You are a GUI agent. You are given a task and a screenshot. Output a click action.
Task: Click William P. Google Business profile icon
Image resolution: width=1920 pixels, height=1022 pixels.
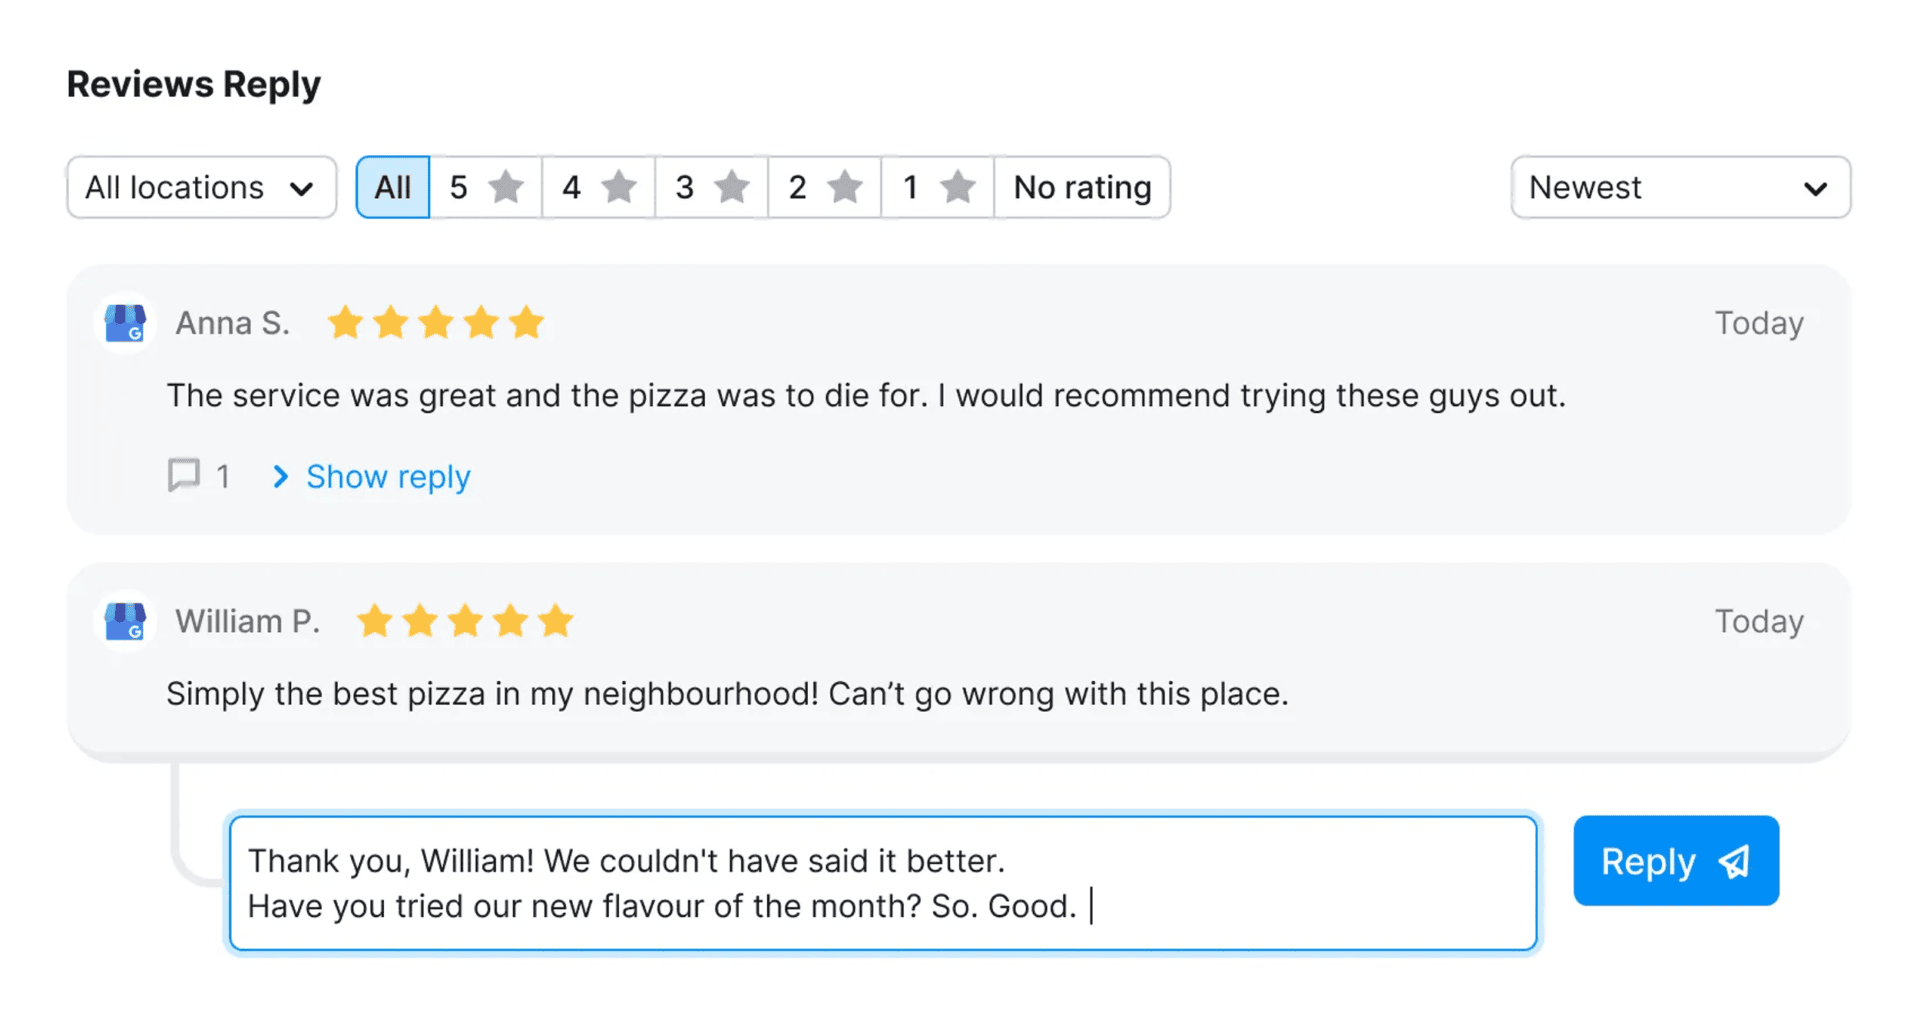point(125,621)
